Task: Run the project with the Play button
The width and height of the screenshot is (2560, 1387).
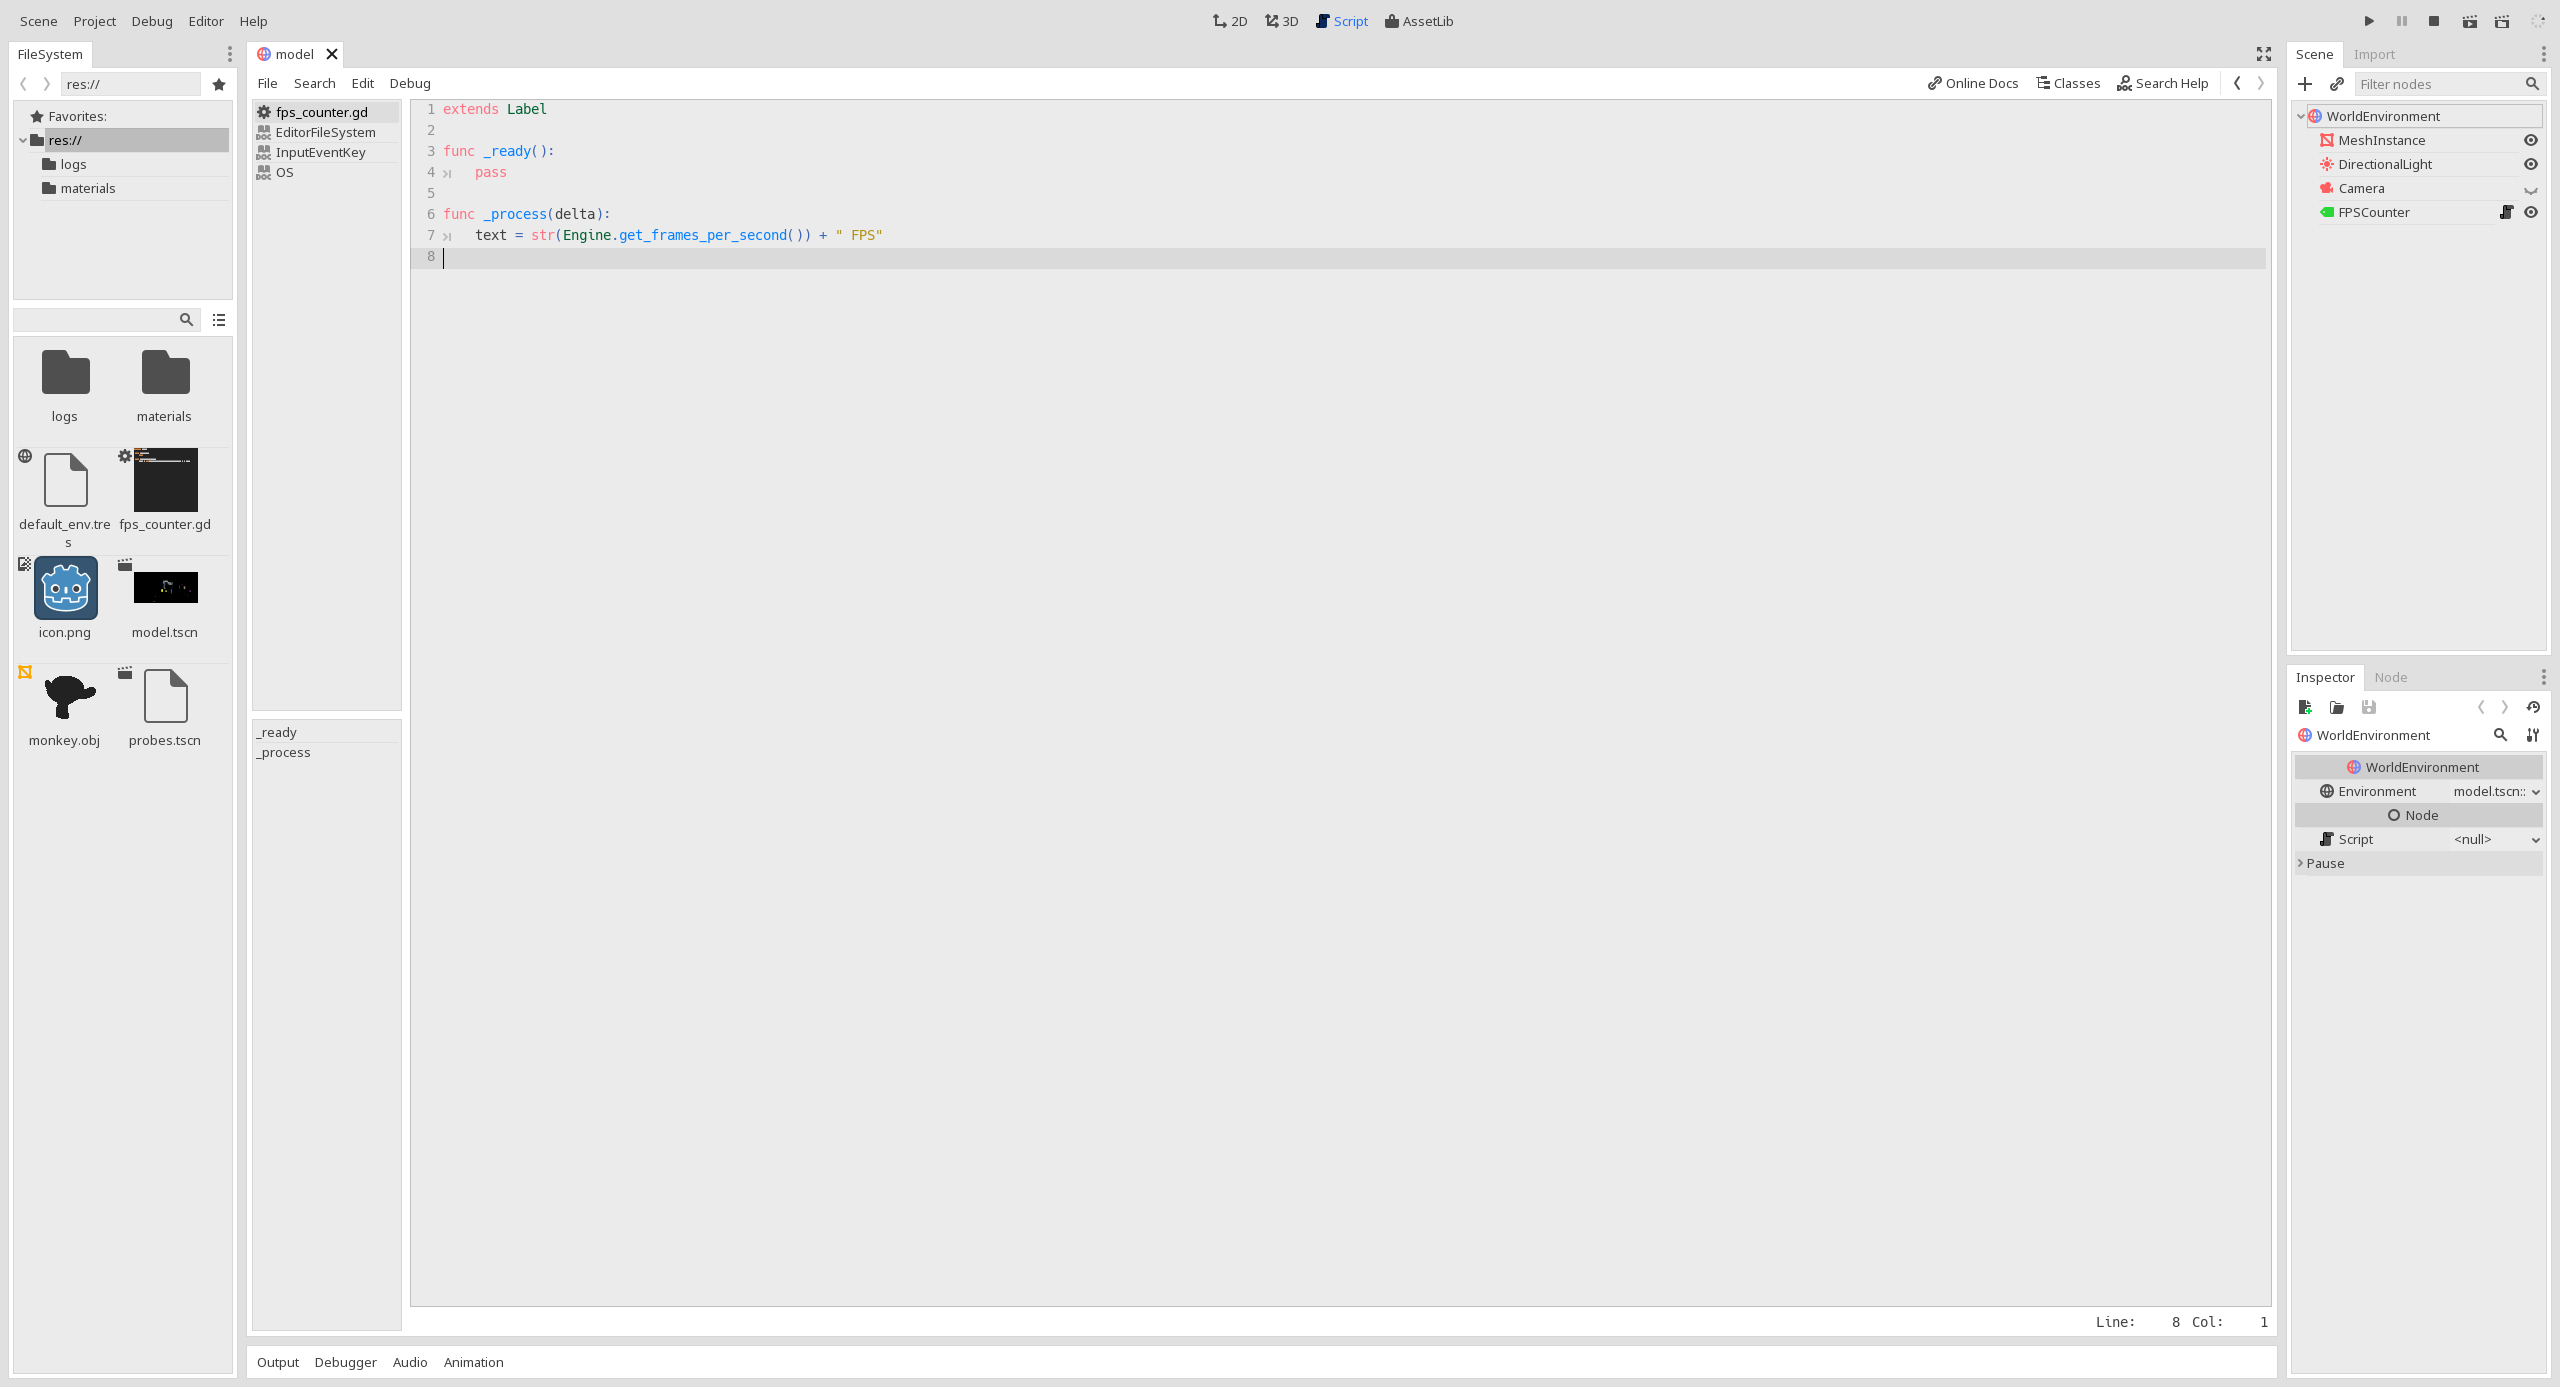Action: [2368, 20]
